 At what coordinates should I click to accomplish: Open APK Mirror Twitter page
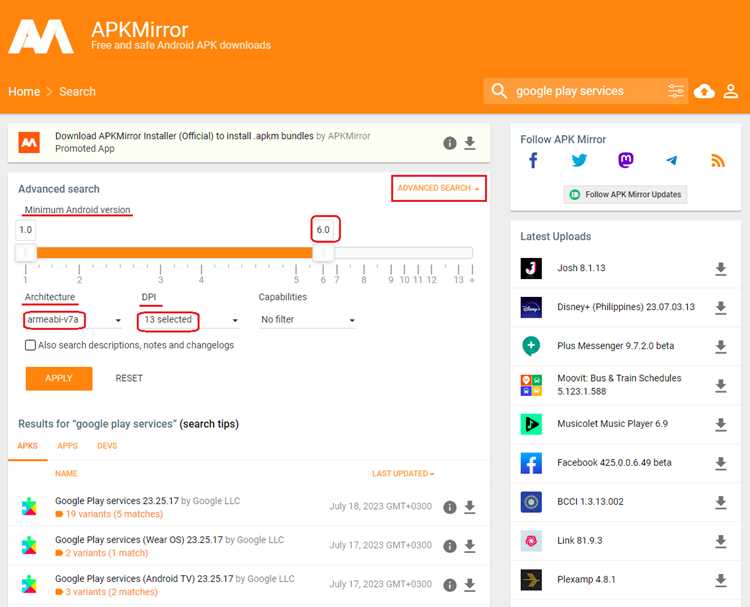click(579, 160)
